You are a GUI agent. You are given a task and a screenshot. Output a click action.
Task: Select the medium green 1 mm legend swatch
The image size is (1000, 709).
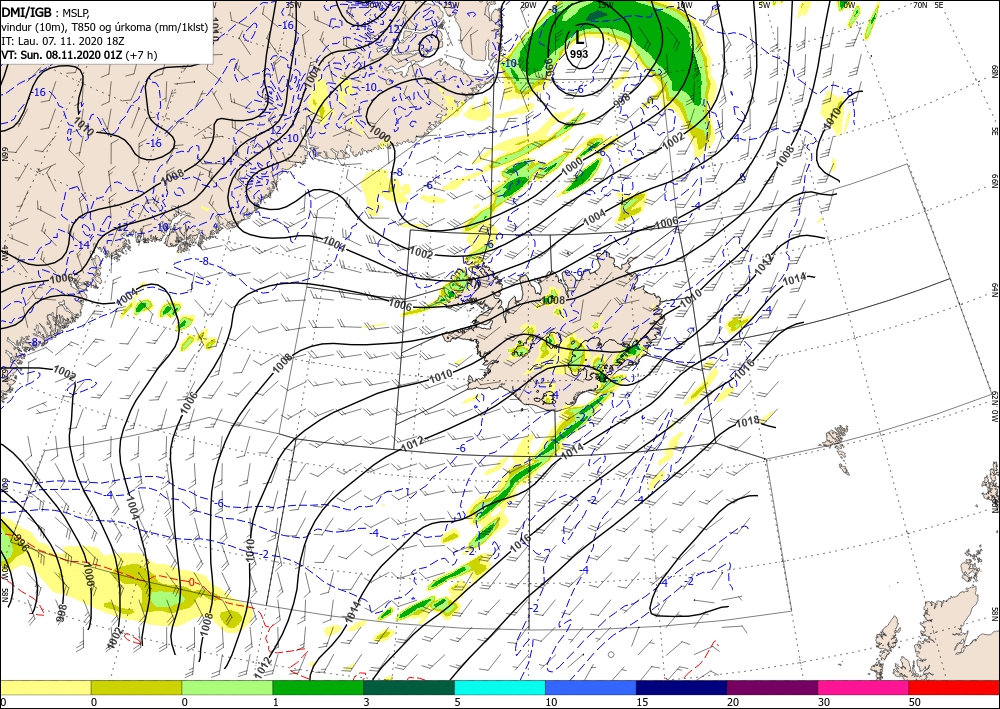[x=318, y=687]
